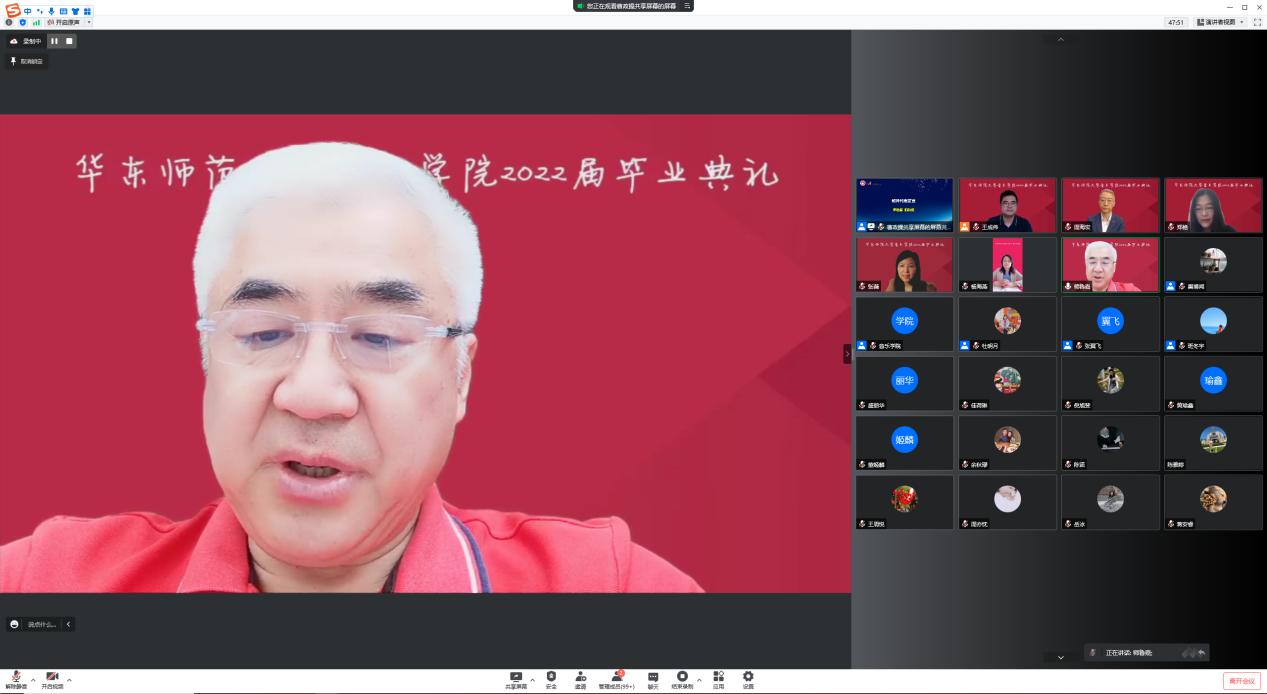The width and height of the screenshot is (1267, 694).
Task: Turn on camera with 开启视频 button
Action: tap(52, 679)
